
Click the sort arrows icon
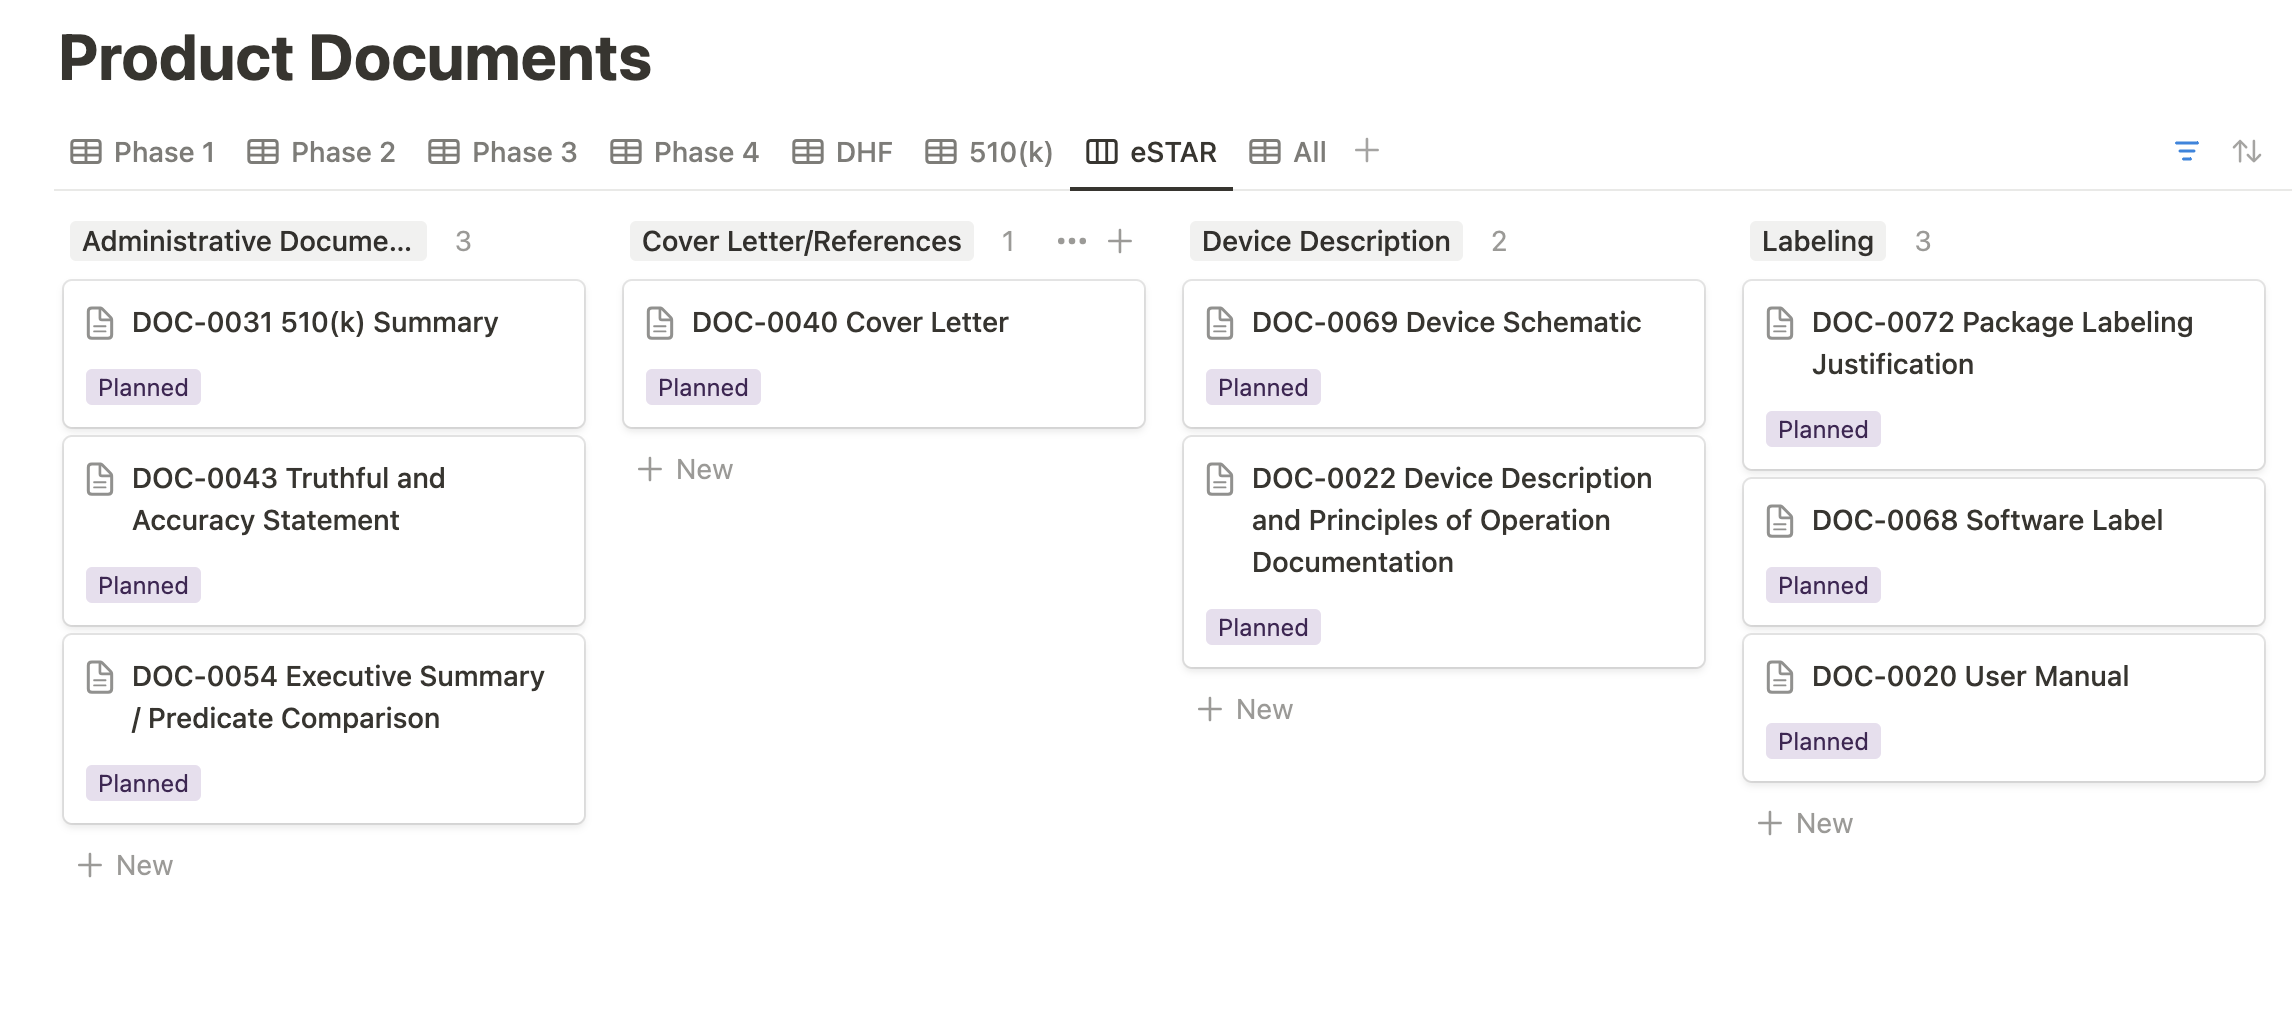pyautogui.click(x=2246, y=152)
